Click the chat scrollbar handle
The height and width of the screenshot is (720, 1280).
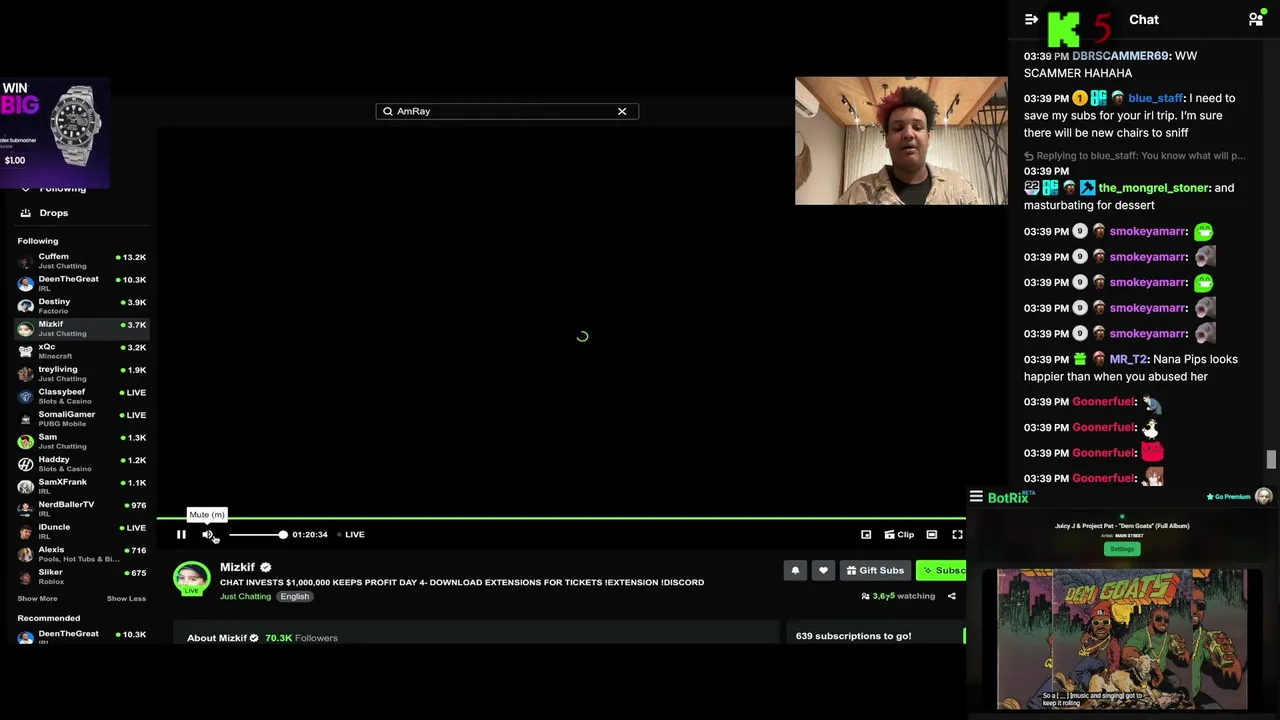(1271, 459)
